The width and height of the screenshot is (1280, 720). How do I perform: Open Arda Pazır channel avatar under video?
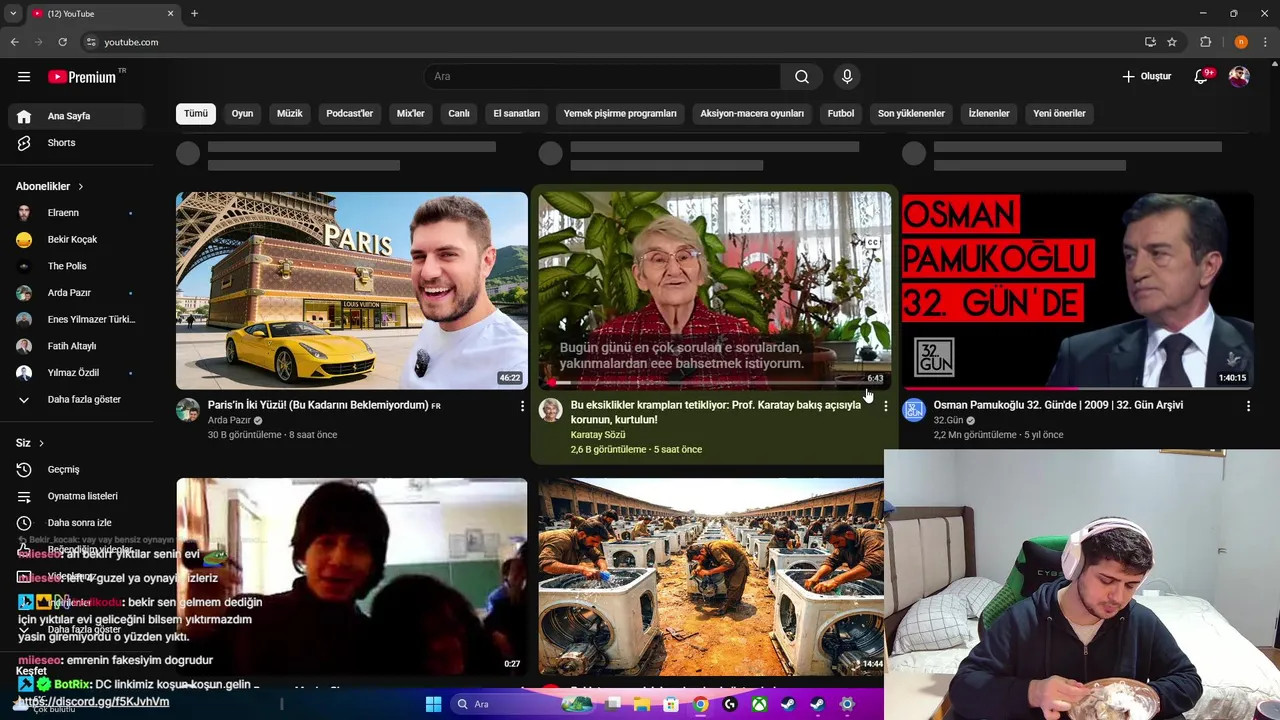(x=188, y=410)
